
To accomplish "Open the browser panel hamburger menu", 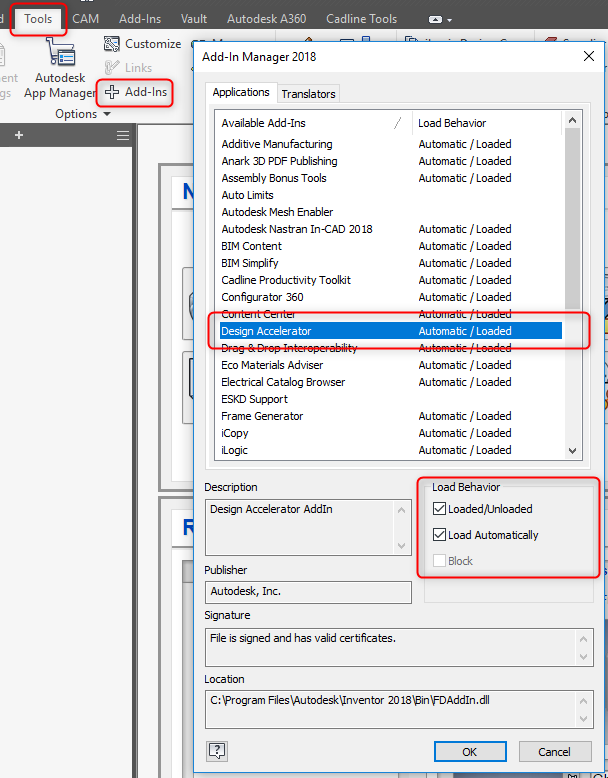I will (123, 135).
